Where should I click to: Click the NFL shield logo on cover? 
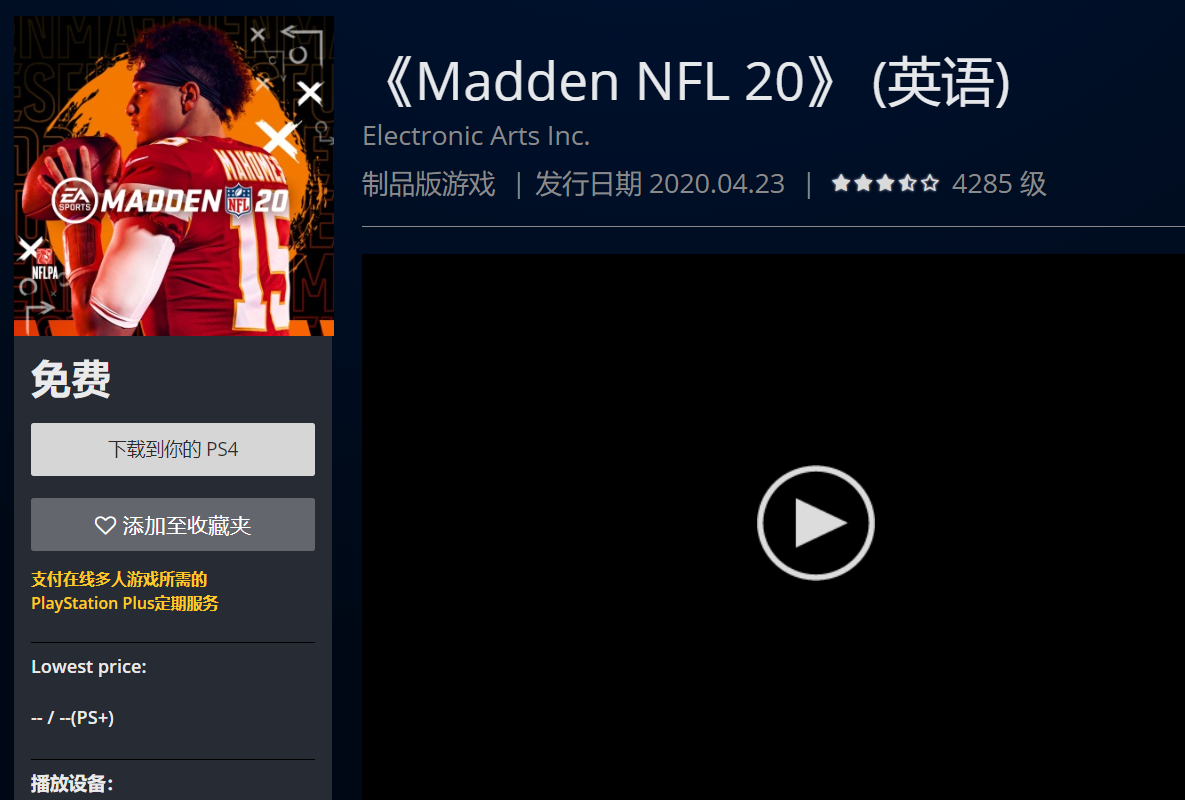[x=238, y=200]
